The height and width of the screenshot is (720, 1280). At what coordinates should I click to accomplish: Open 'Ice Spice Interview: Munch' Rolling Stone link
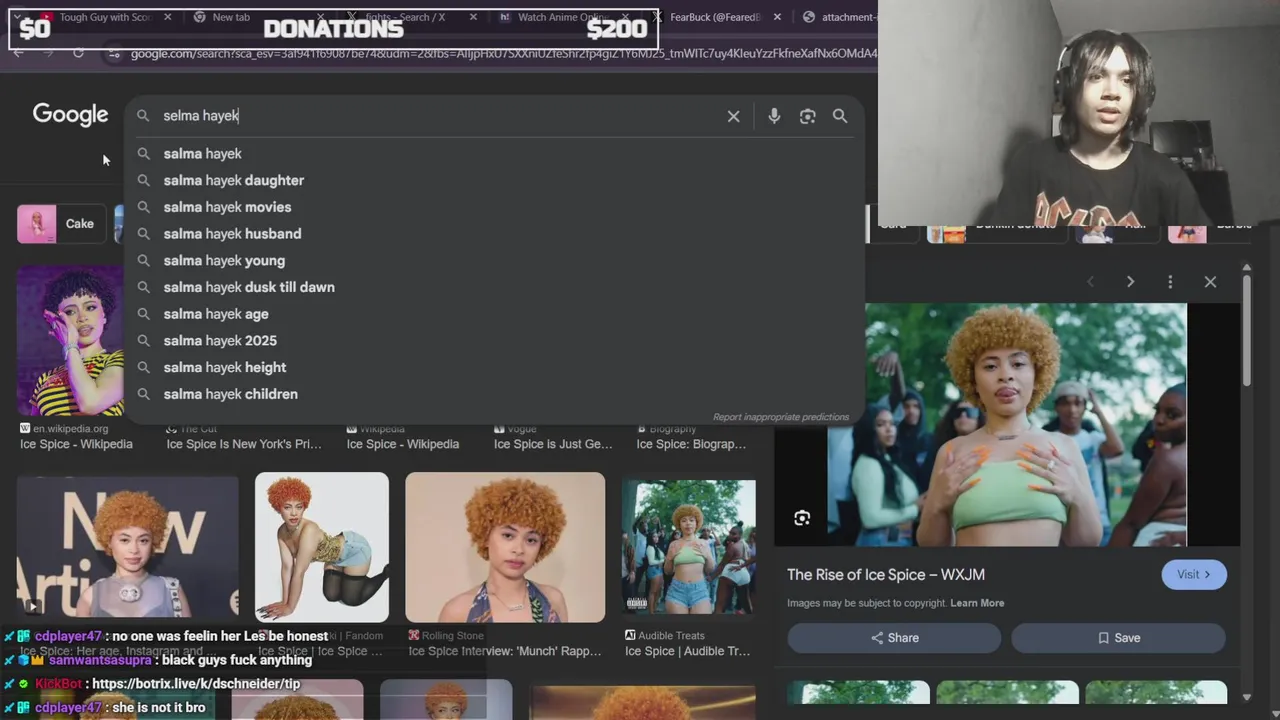pos(505,651)
